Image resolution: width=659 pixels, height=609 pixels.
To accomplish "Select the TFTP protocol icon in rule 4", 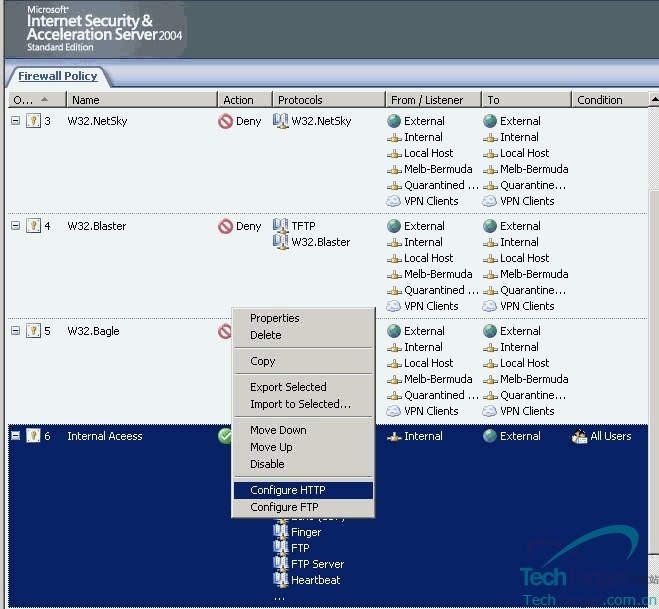I will click(x=281, y=226).
